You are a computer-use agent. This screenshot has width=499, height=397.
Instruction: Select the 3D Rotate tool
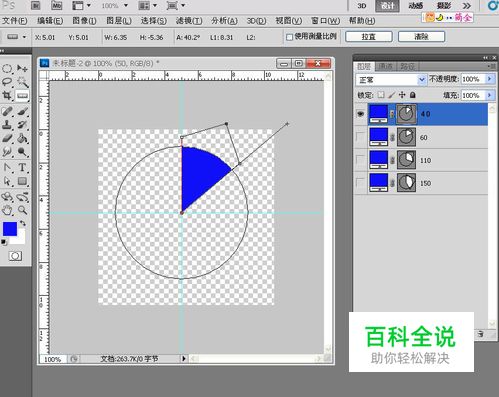[x=7, y=197]
